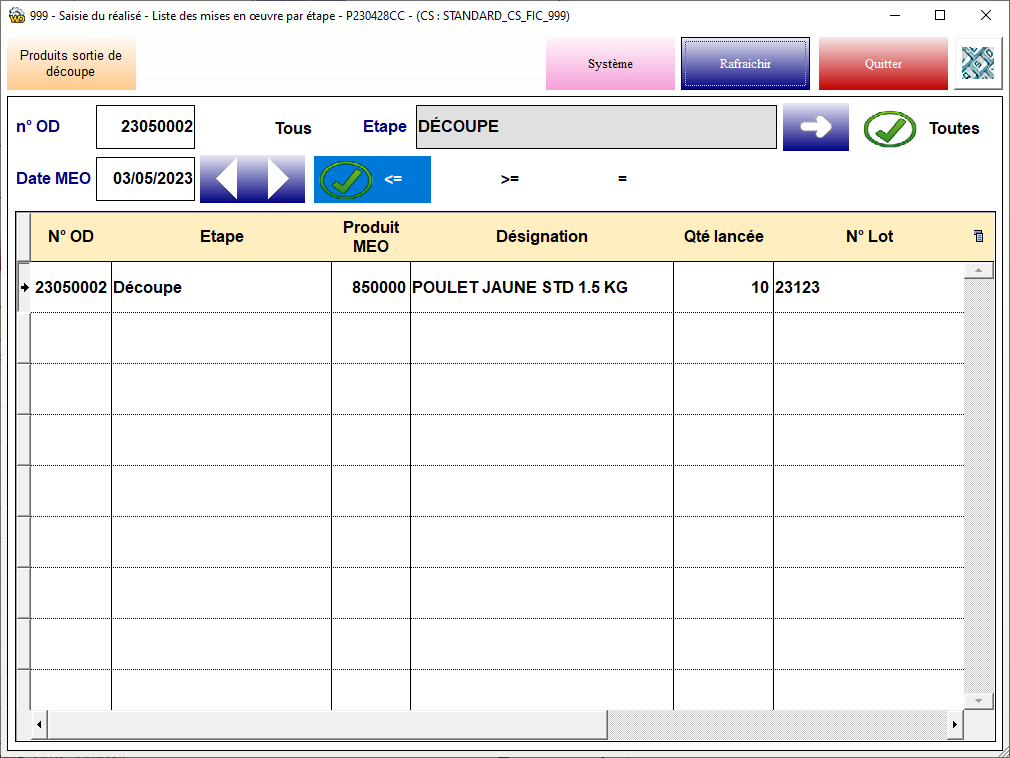Click the red Quitter button

pyautogui.click(x=883, y=64)
